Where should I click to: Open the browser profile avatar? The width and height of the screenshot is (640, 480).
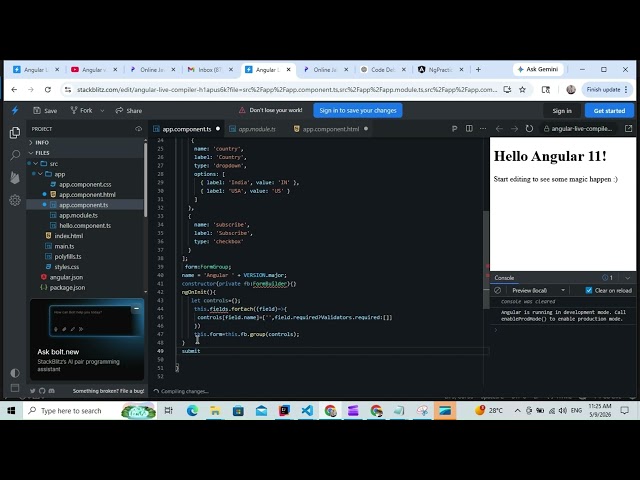tap(571, 89)
